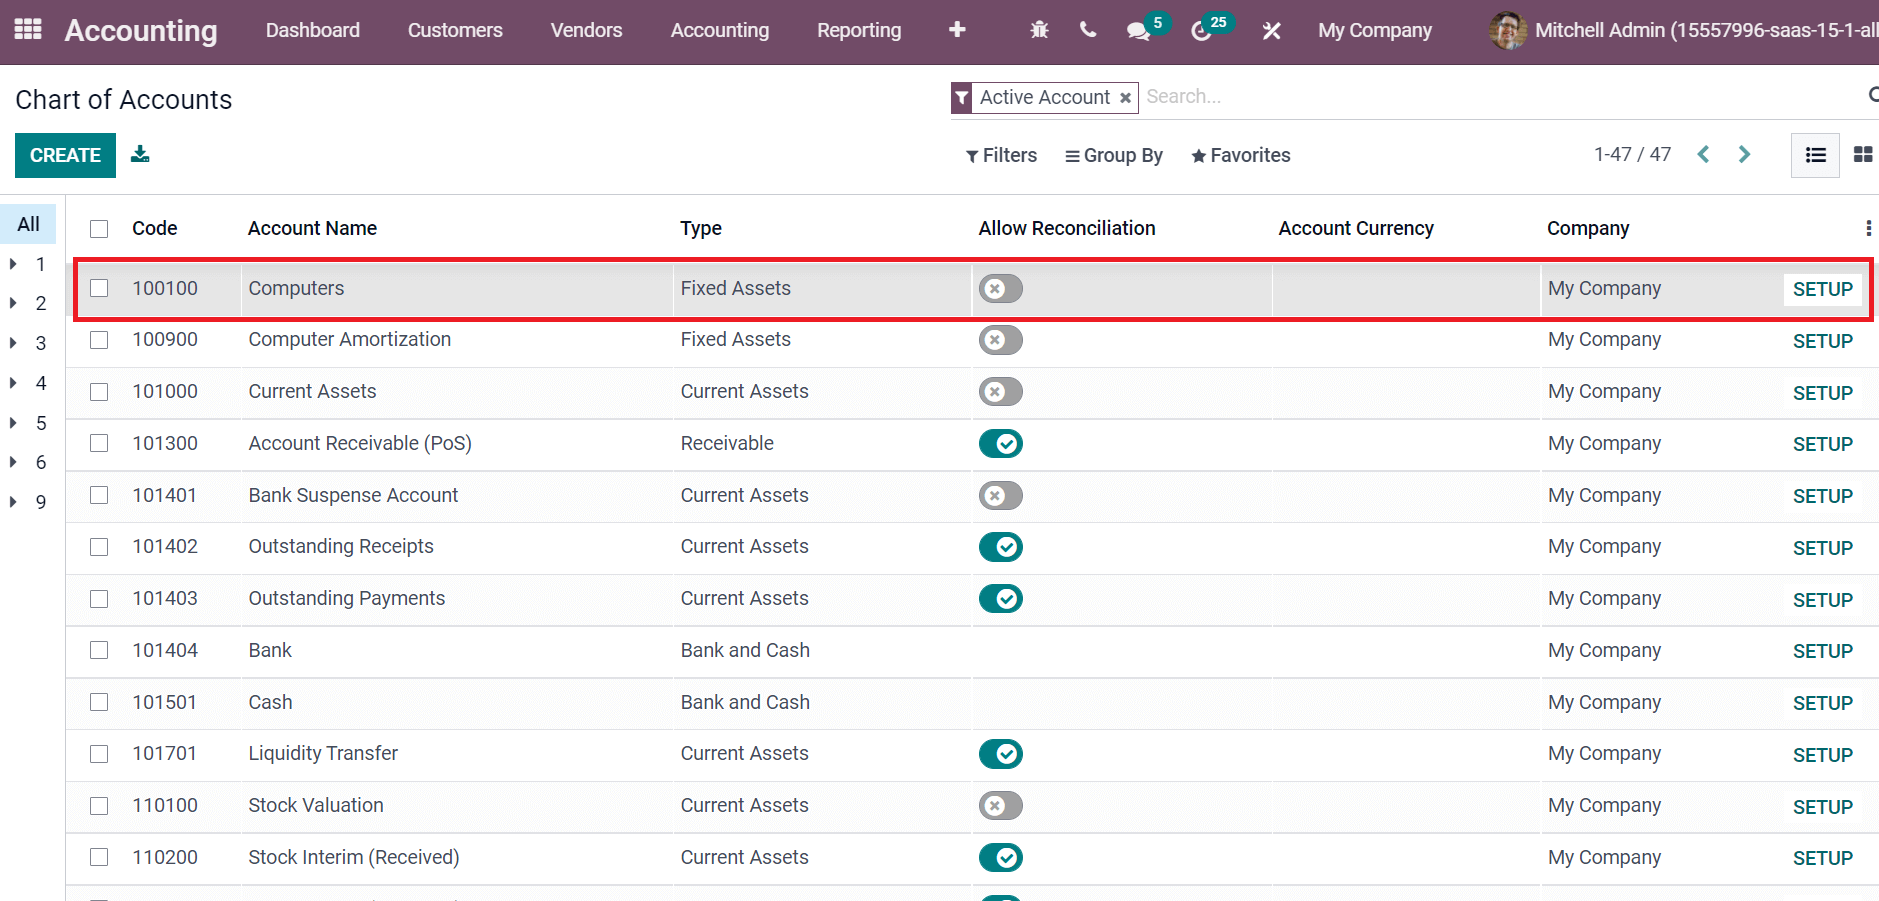Open SETUP for the Bank Suspense Account

1822,495
